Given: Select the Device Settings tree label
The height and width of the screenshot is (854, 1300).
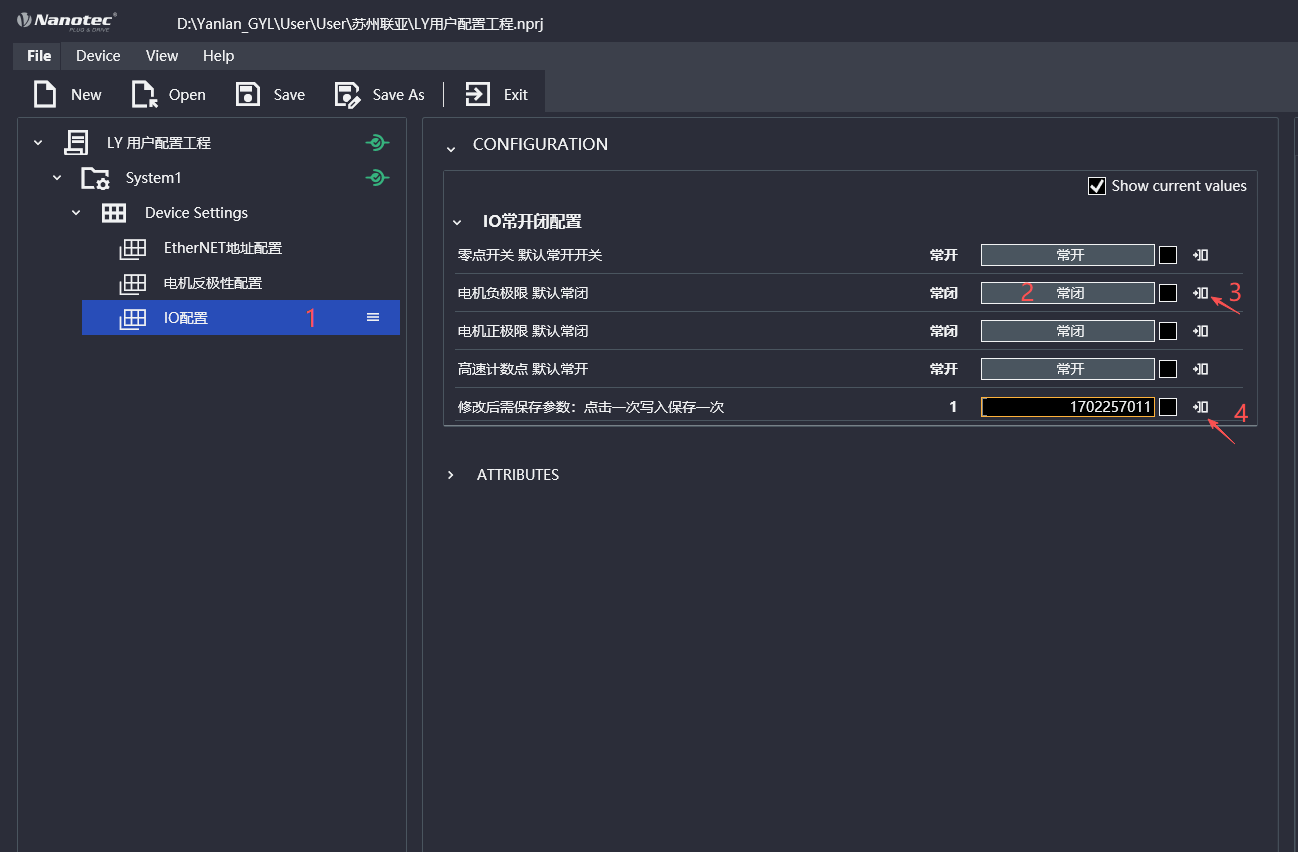Looking at the screenshot, I should click(196, 213).
